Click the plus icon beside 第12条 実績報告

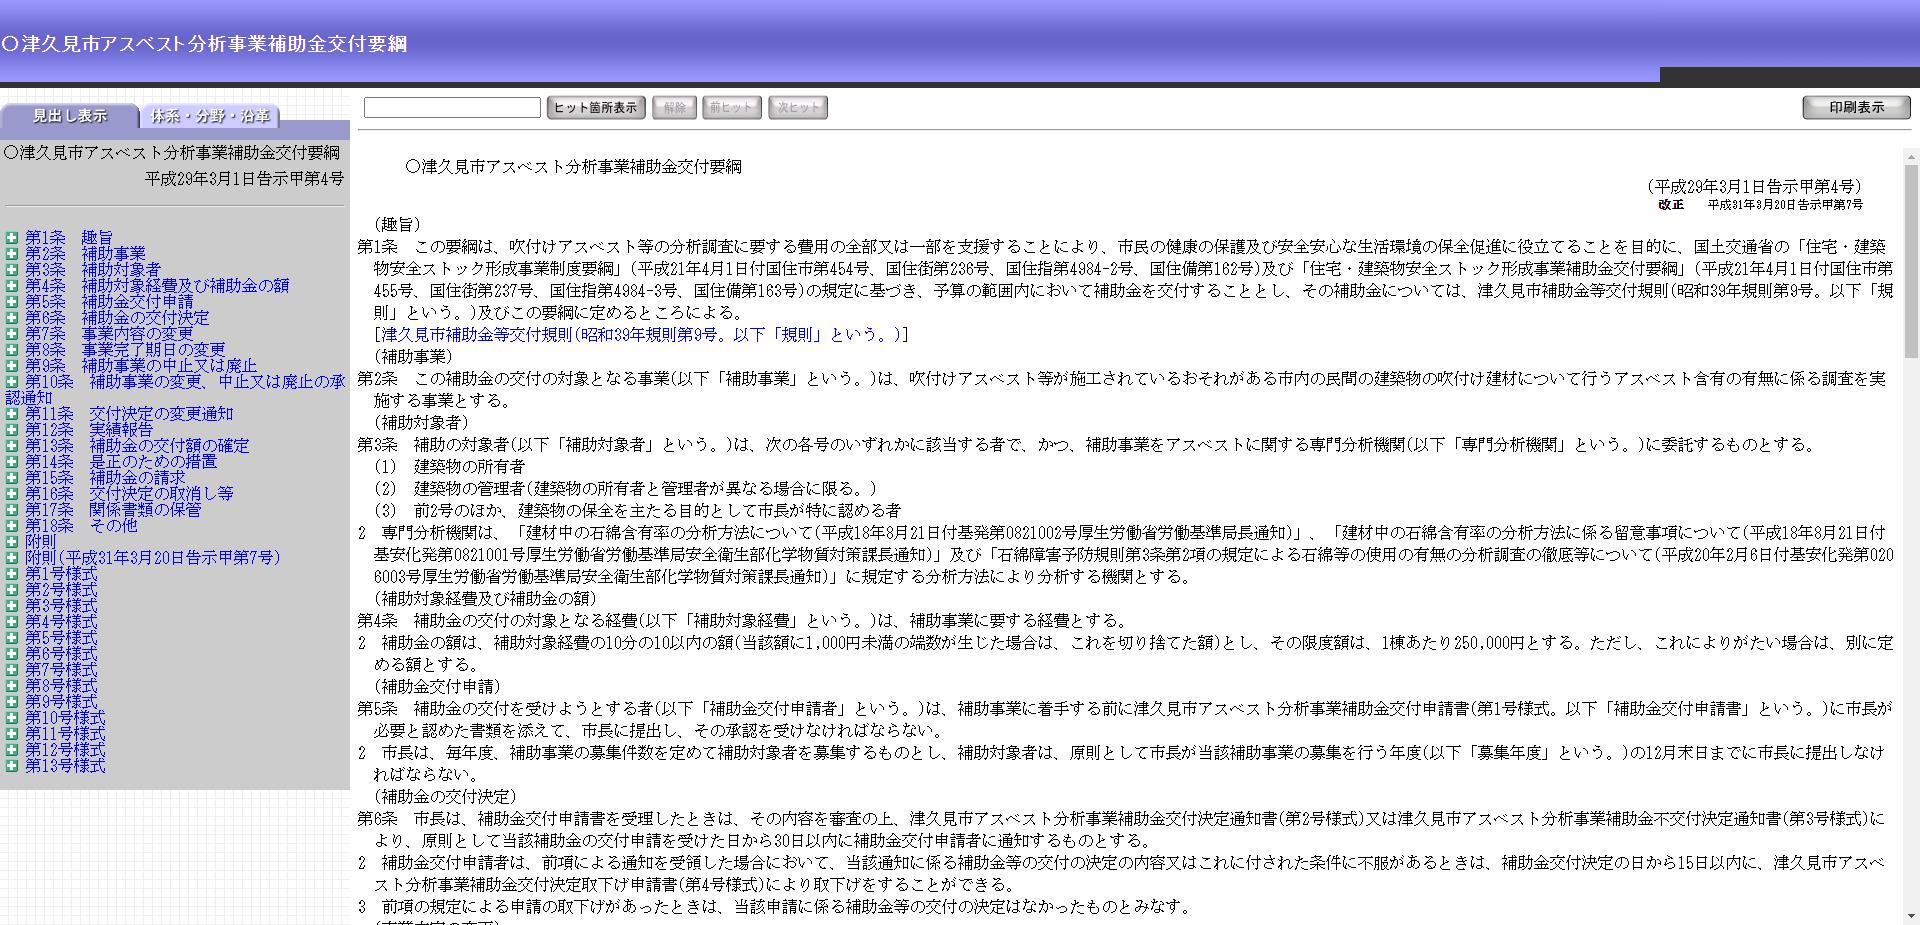(x=12, y=430)
